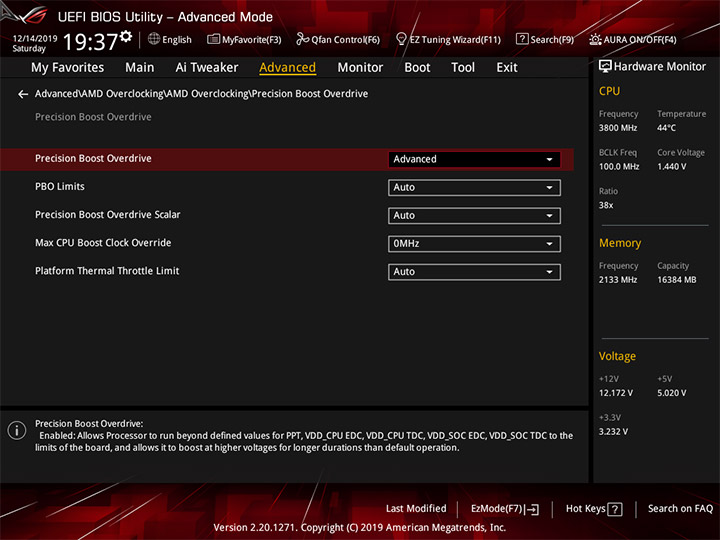Click the EZ Tuning Wizard bulb icon
The height and width of the screenshot is (540, 720).
coord(401,39)
